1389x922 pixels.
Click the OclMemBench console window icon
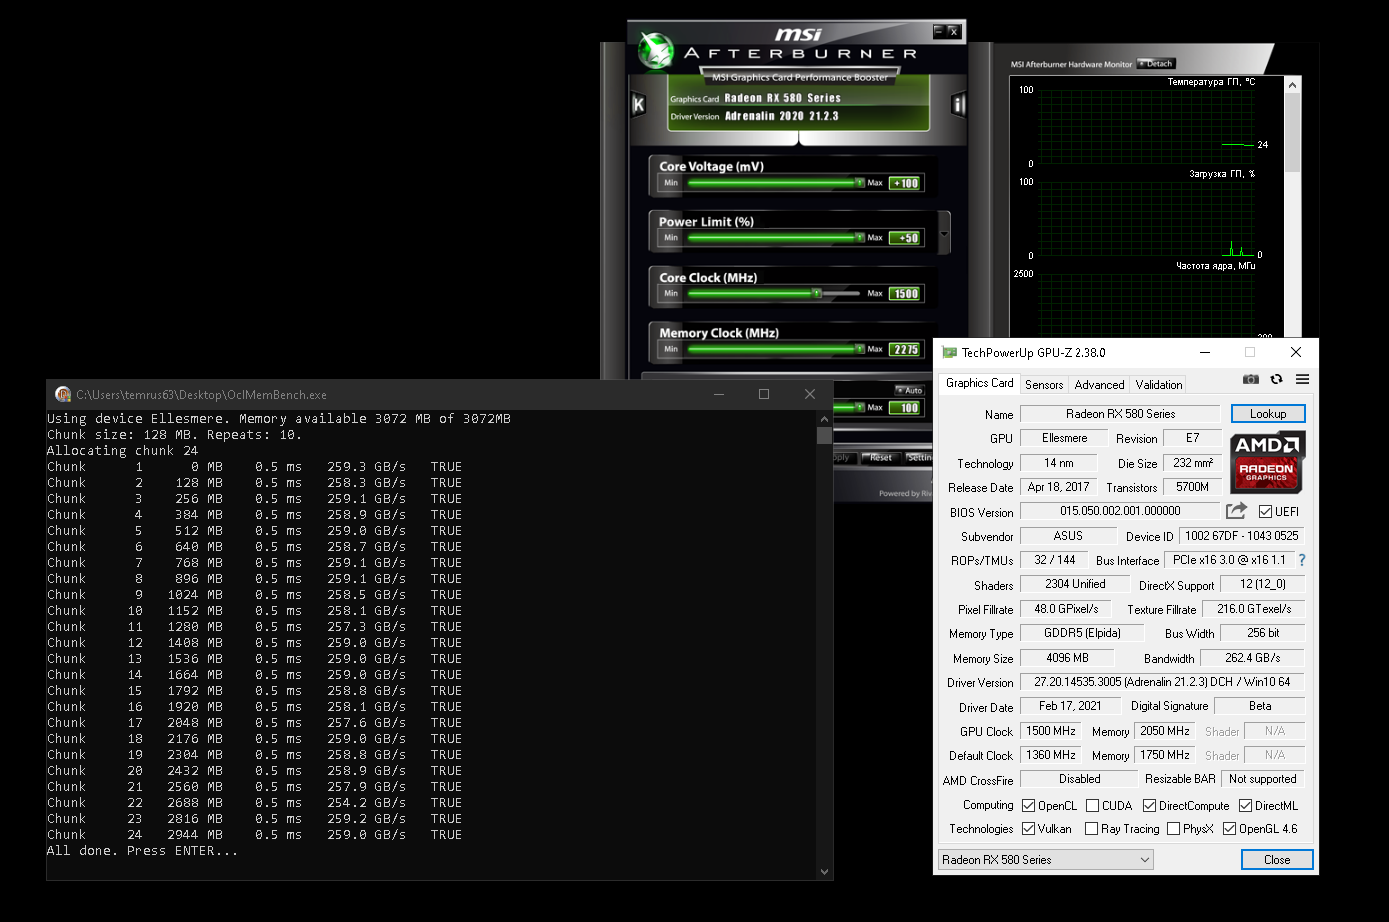click(x=63, y=394)
